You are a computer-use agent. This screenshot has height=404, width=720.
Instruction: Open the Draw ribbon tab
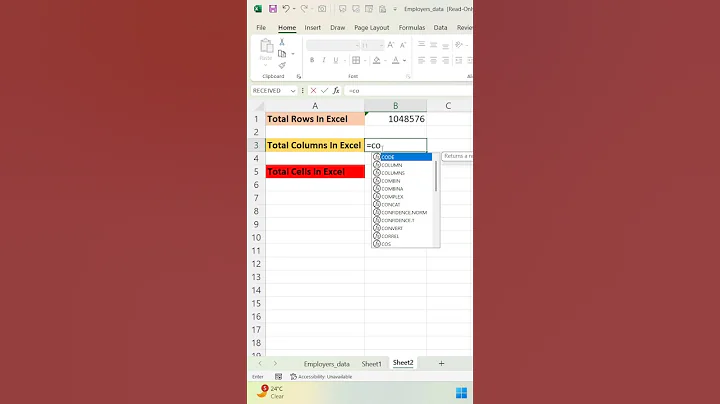pyautogui.click(x=338, y=28)
